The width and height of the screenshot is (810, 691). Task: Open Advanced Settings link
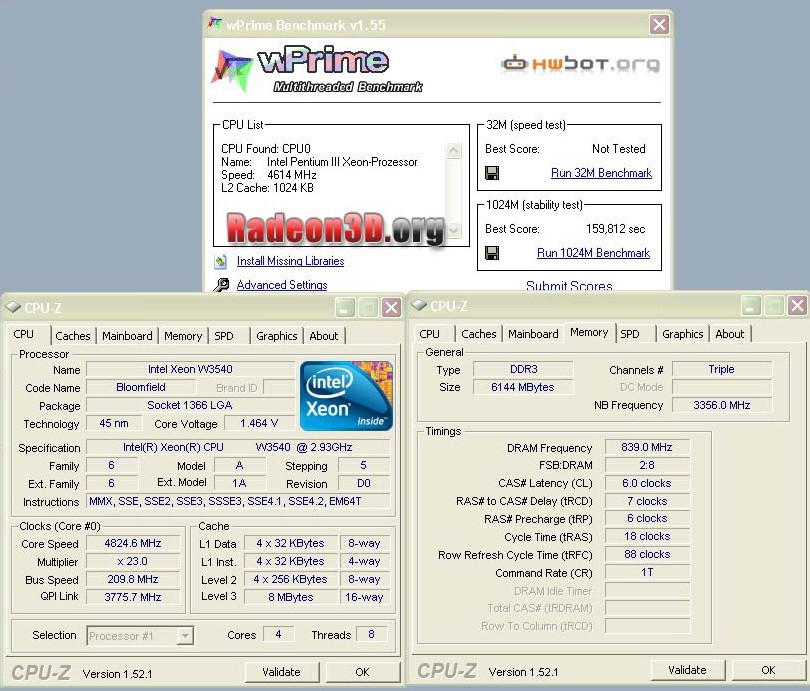pos(282,285)
